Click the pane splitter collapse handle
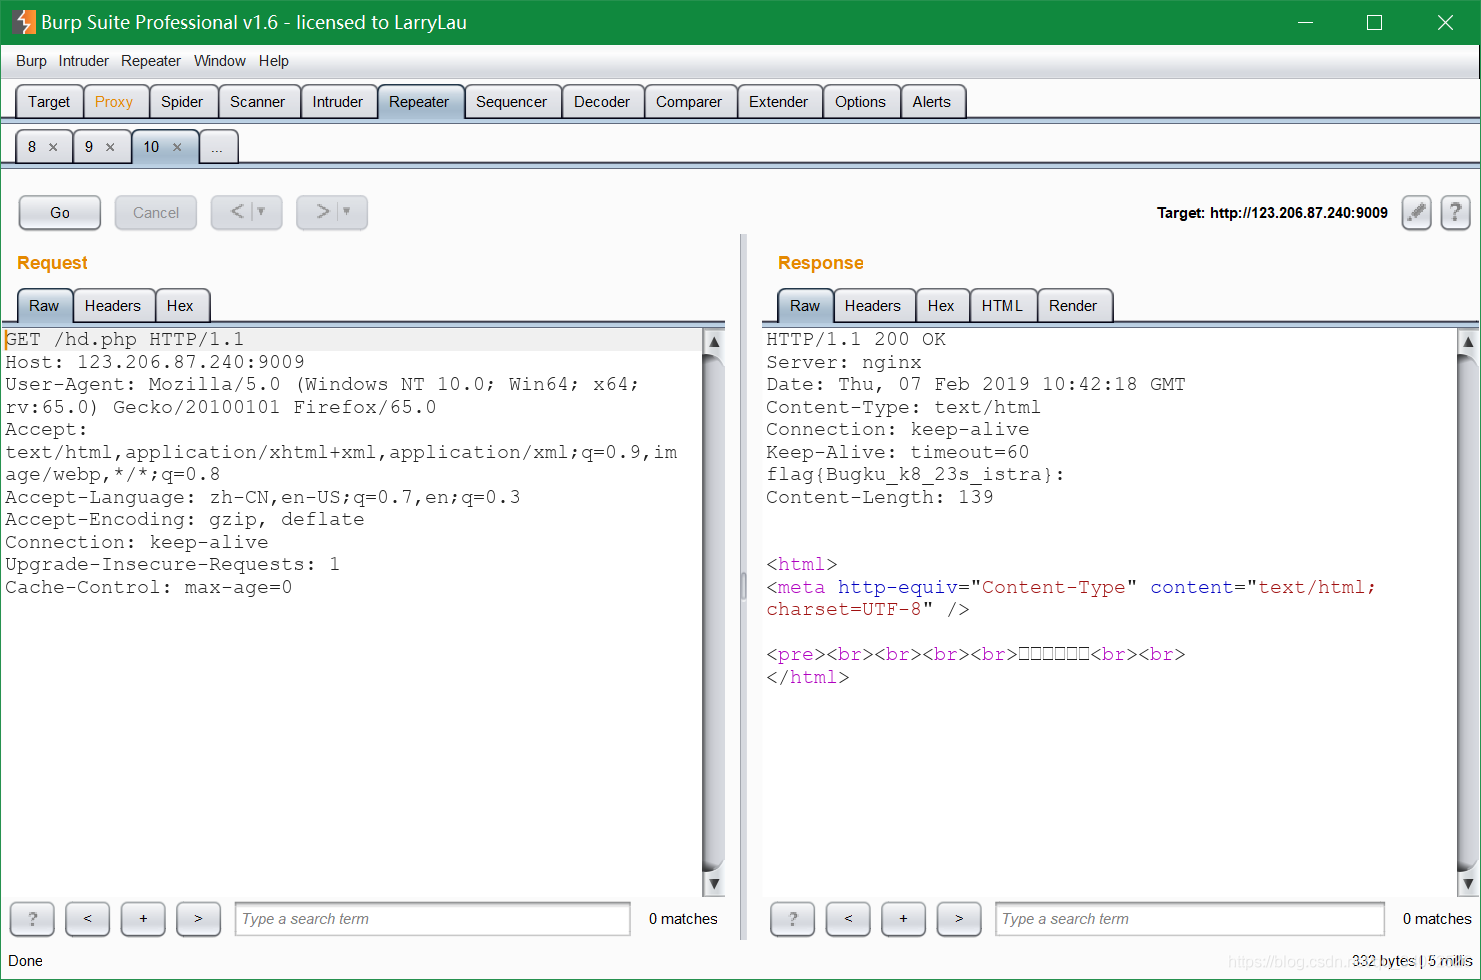1481x980 pixels. [743, 586]
